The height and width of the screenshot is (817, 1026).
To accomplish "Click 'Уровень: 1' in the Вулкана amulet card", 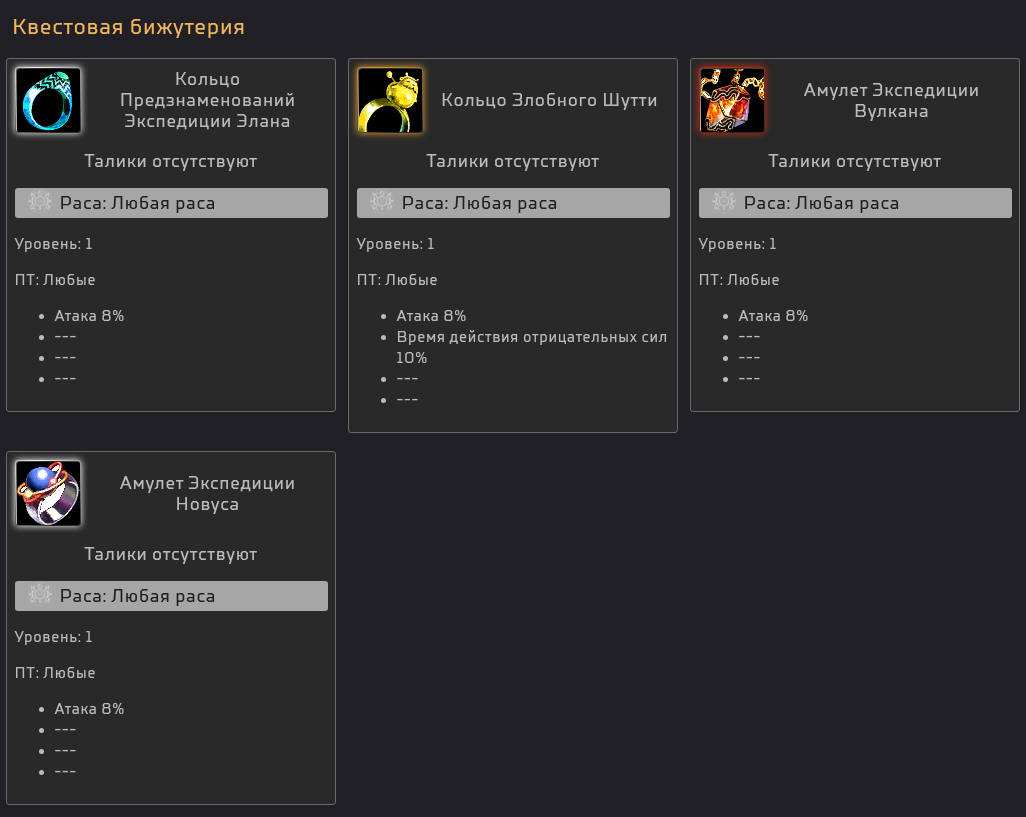I will 737,244.
